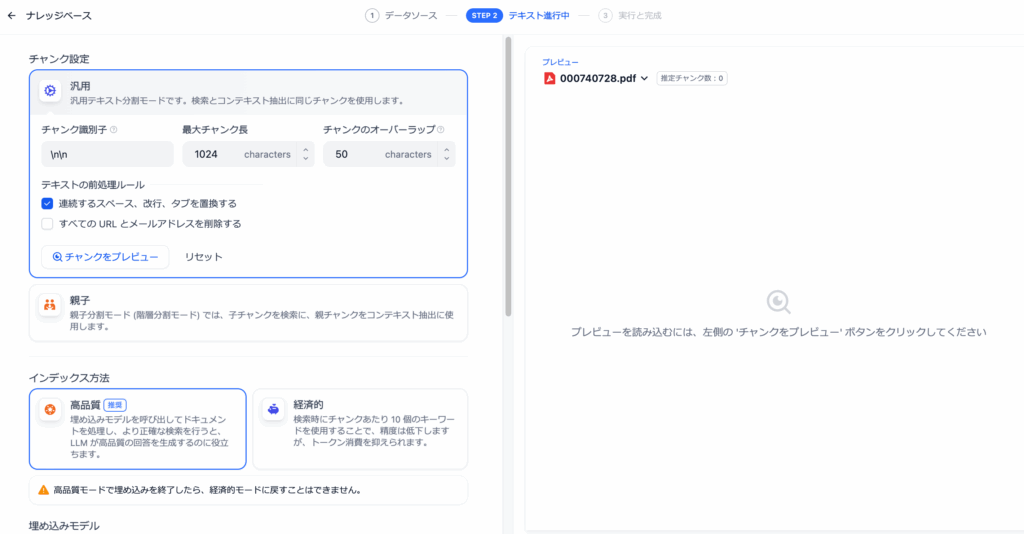Open the 000740728.pdf file dropdown
1024x534 pixels.
[x=644, y=78]
